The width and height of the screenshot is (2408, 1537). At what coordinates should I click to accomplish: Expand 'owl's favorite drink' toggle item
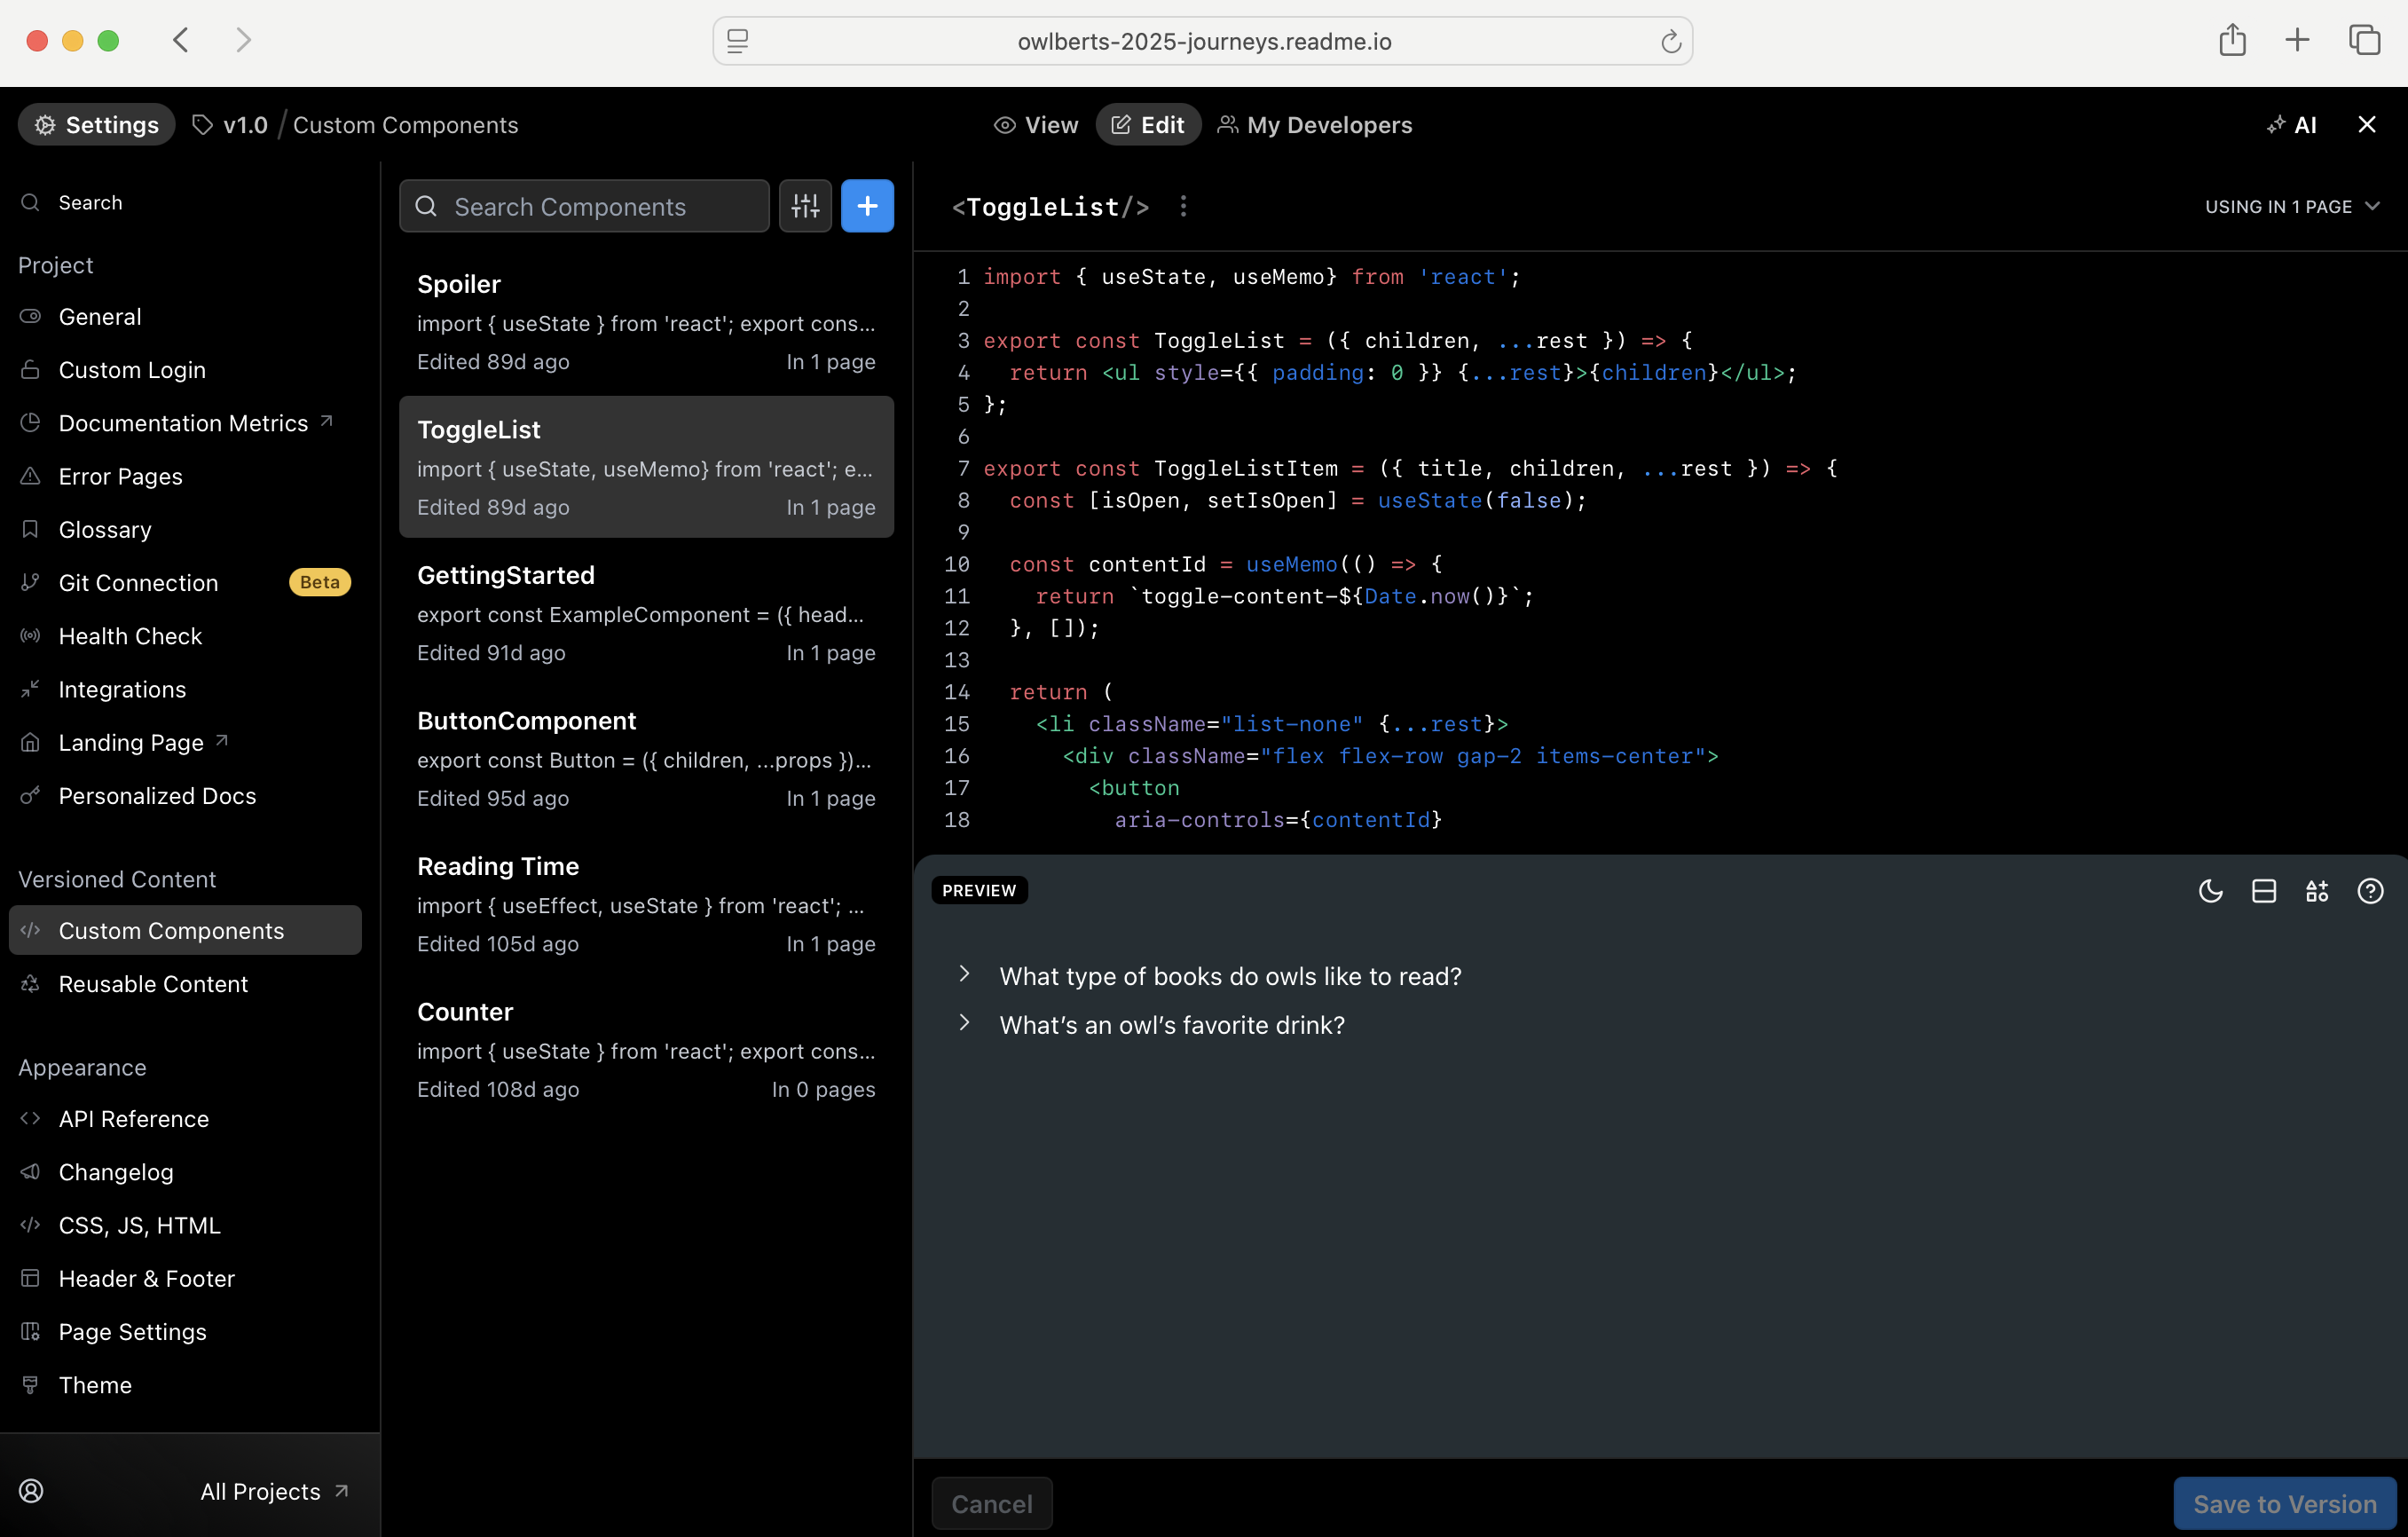(x=1152, y=1025)
